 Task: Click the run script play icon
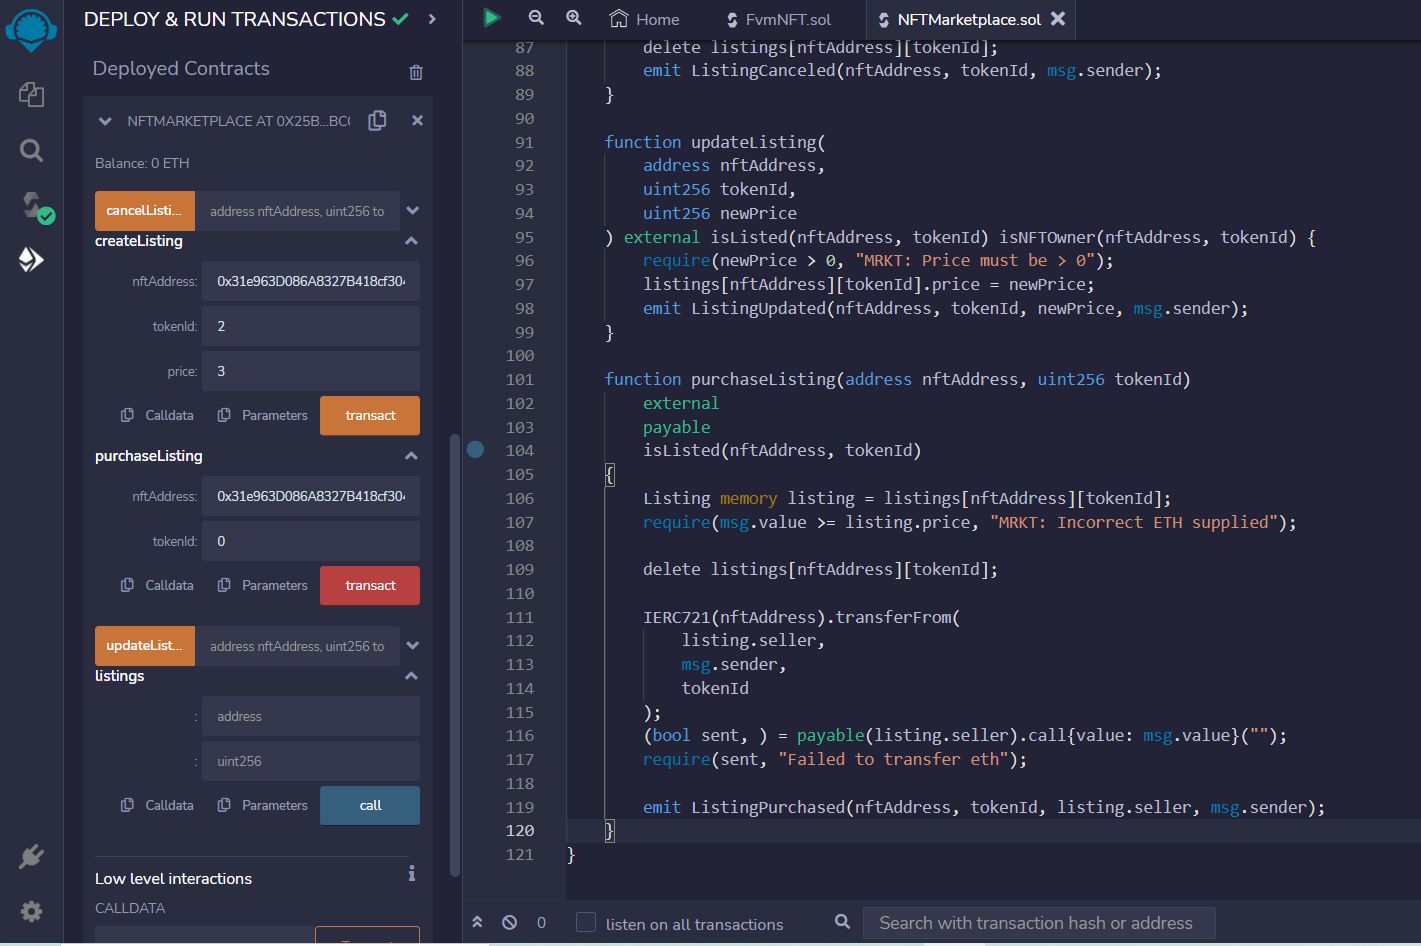(x=491, y=18)
